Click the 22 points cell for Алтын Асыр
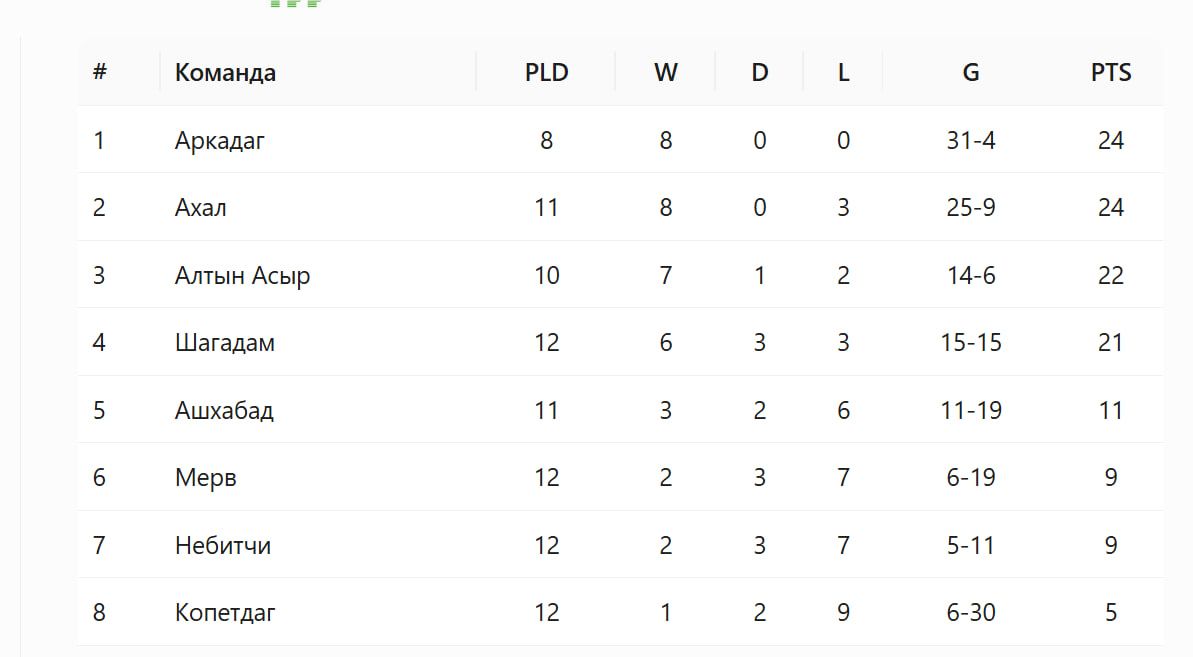 pyautogui.click(x=1111, y=275)
